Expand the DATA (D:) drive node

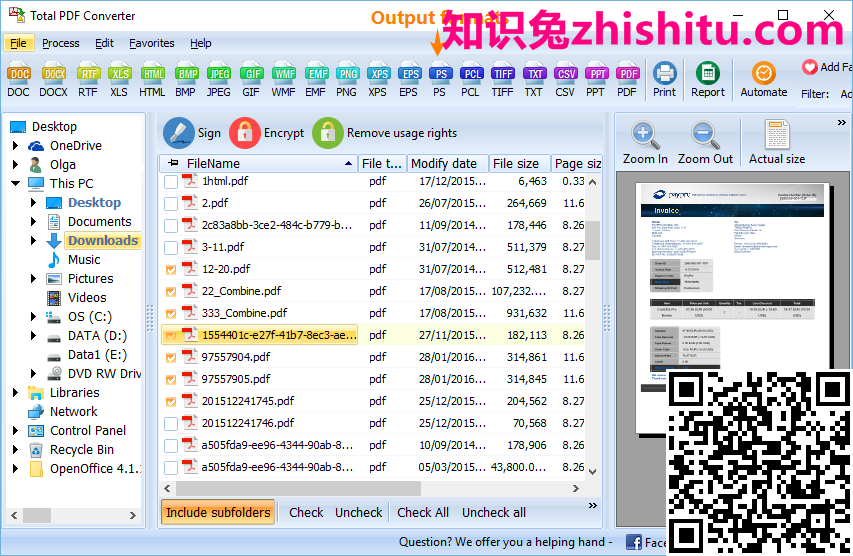click(33, 336)
